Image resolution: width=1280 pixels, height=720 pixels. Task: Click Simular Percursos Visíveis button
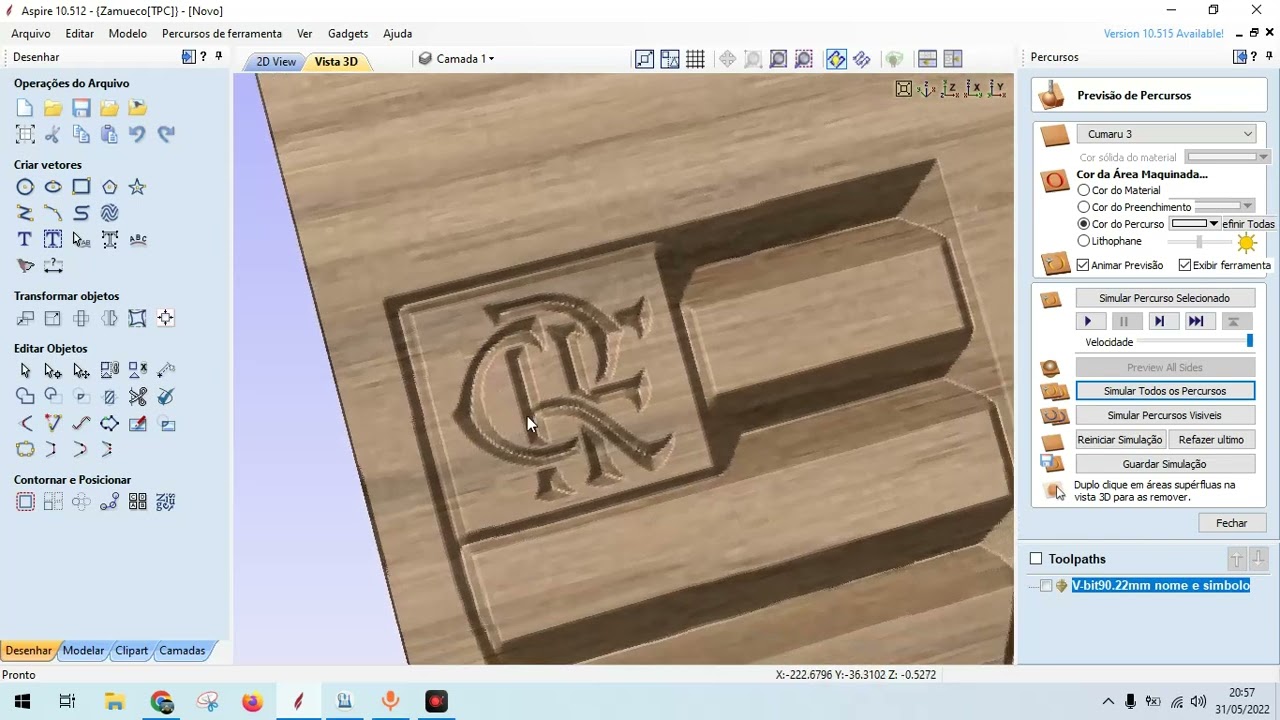click(1165, 415)
